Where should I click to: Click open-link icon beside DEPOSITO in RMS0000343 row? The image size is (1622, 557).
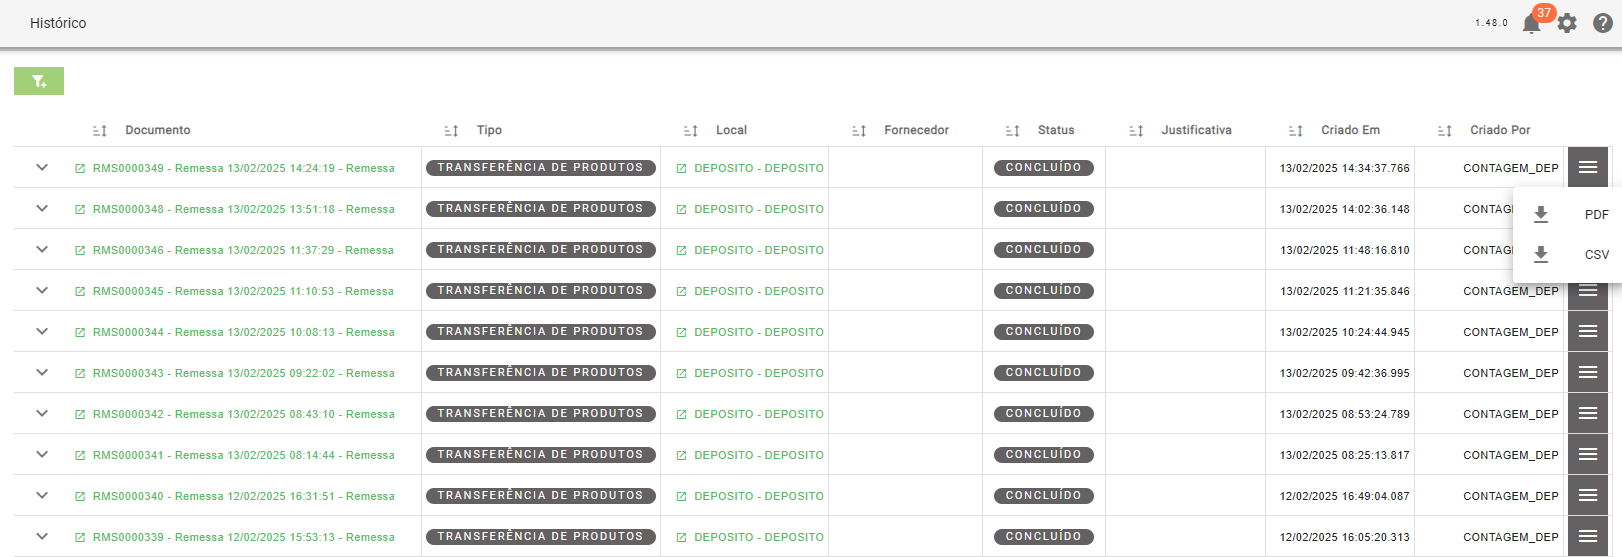point(681,373)
